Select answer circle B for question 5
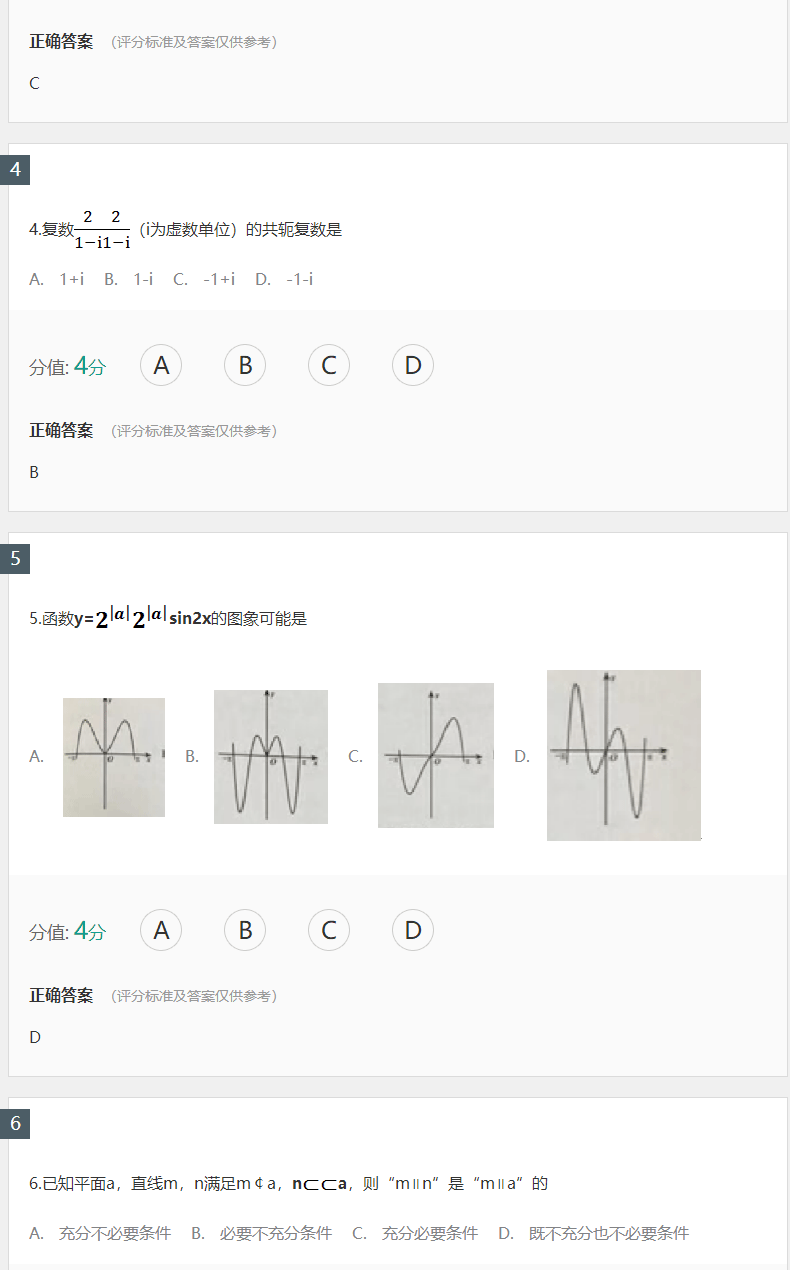Screen dimensions: 790x1270 click(244, 930)
